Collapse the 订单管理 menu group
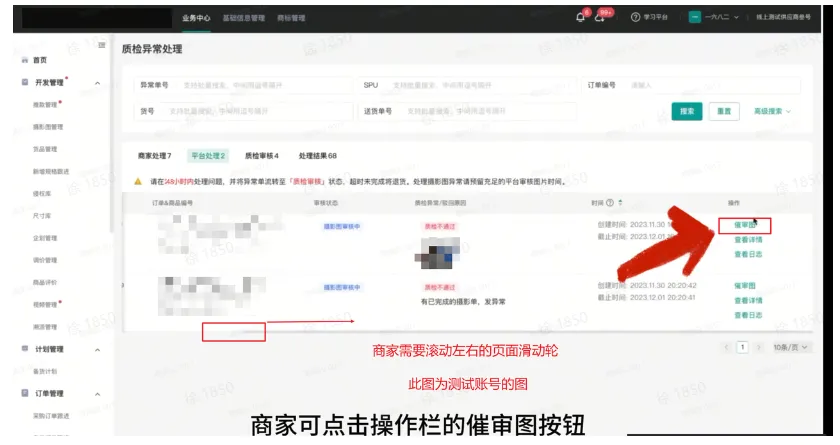This screenshot has height=445, width=840. (98, 394)
